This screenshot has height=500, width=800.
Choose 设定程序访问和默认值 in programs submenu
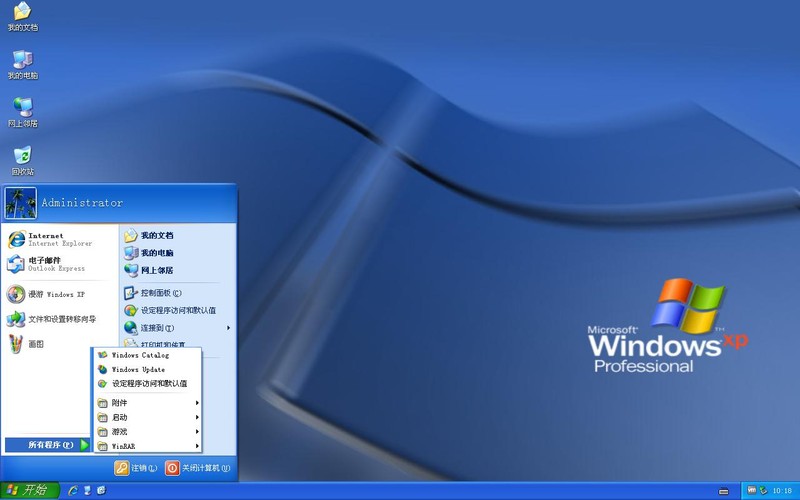click(x=147, y=384)
